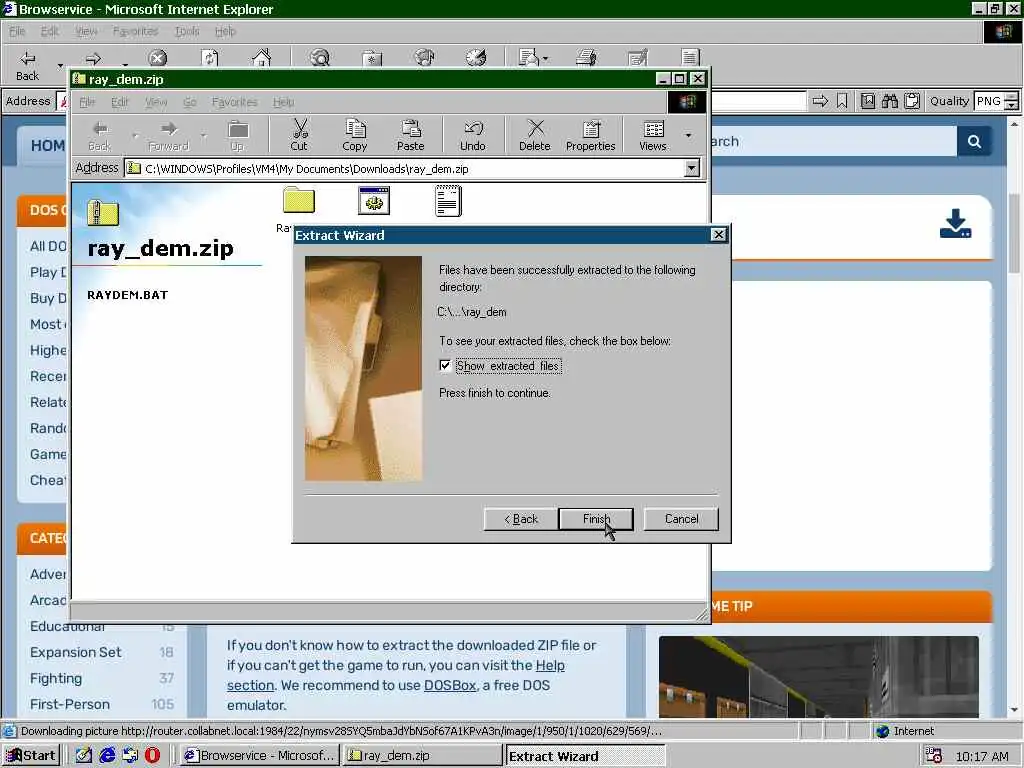Screen dimensions: 1024x768
Task: Click Cut in ray_dem.zip toolbar
Action: pos(299,135)
